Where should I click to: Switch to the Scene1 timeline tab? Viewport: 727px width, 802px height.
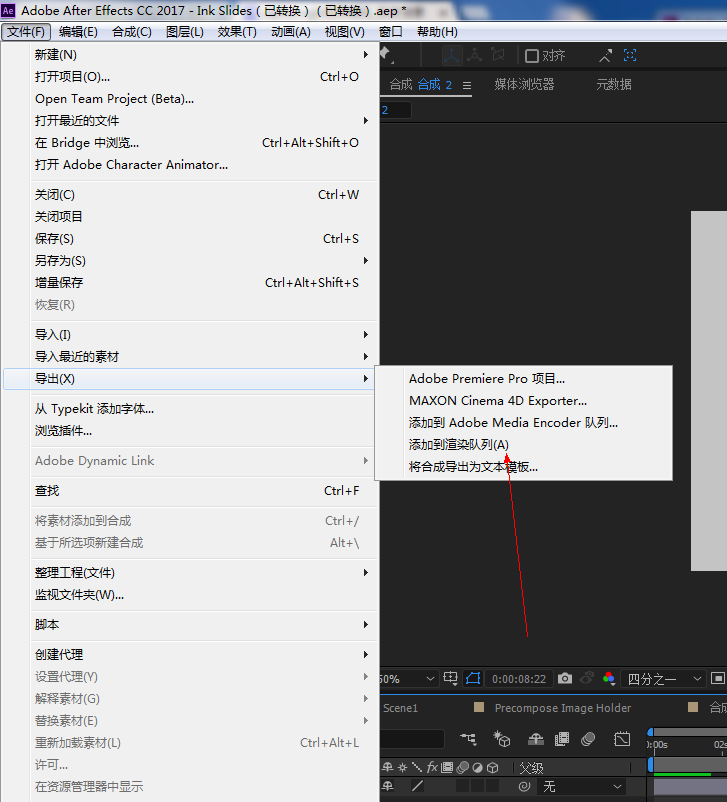(401, 708)
